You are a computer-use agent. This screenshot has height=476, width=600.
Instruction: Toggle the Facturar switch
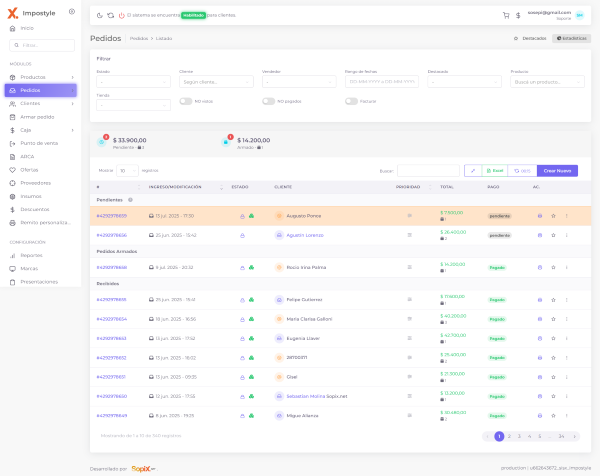coord(351,101)
